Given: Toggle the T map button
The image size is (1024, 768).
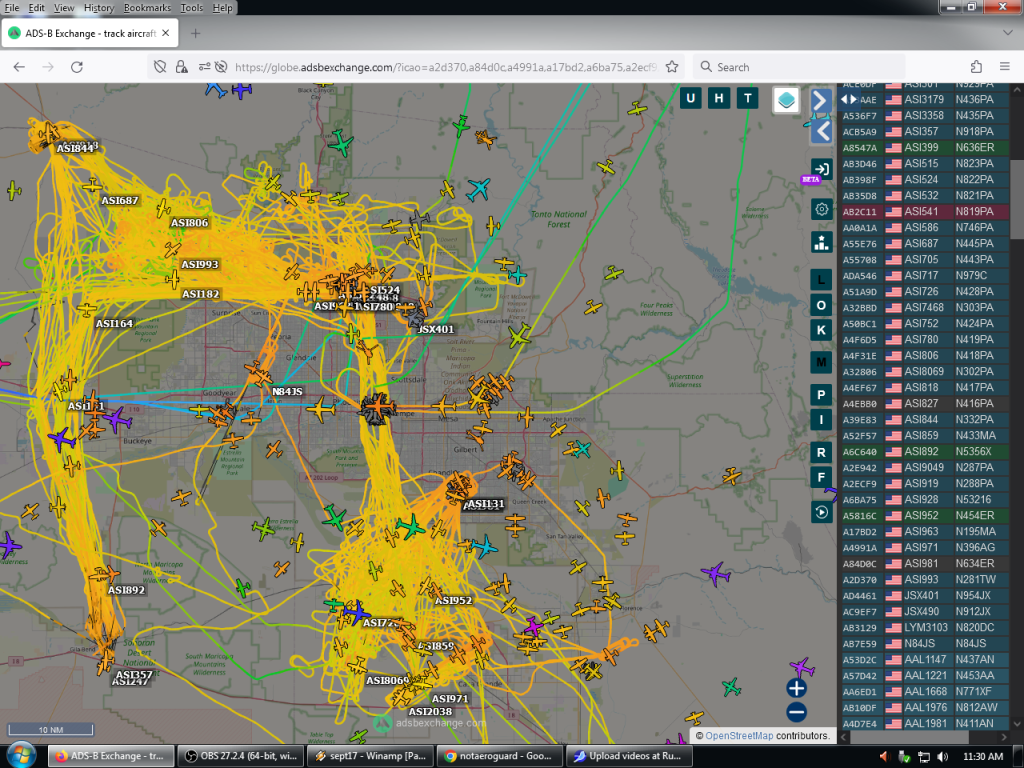Looking at the screenshot, I should (x=748, y=99).
